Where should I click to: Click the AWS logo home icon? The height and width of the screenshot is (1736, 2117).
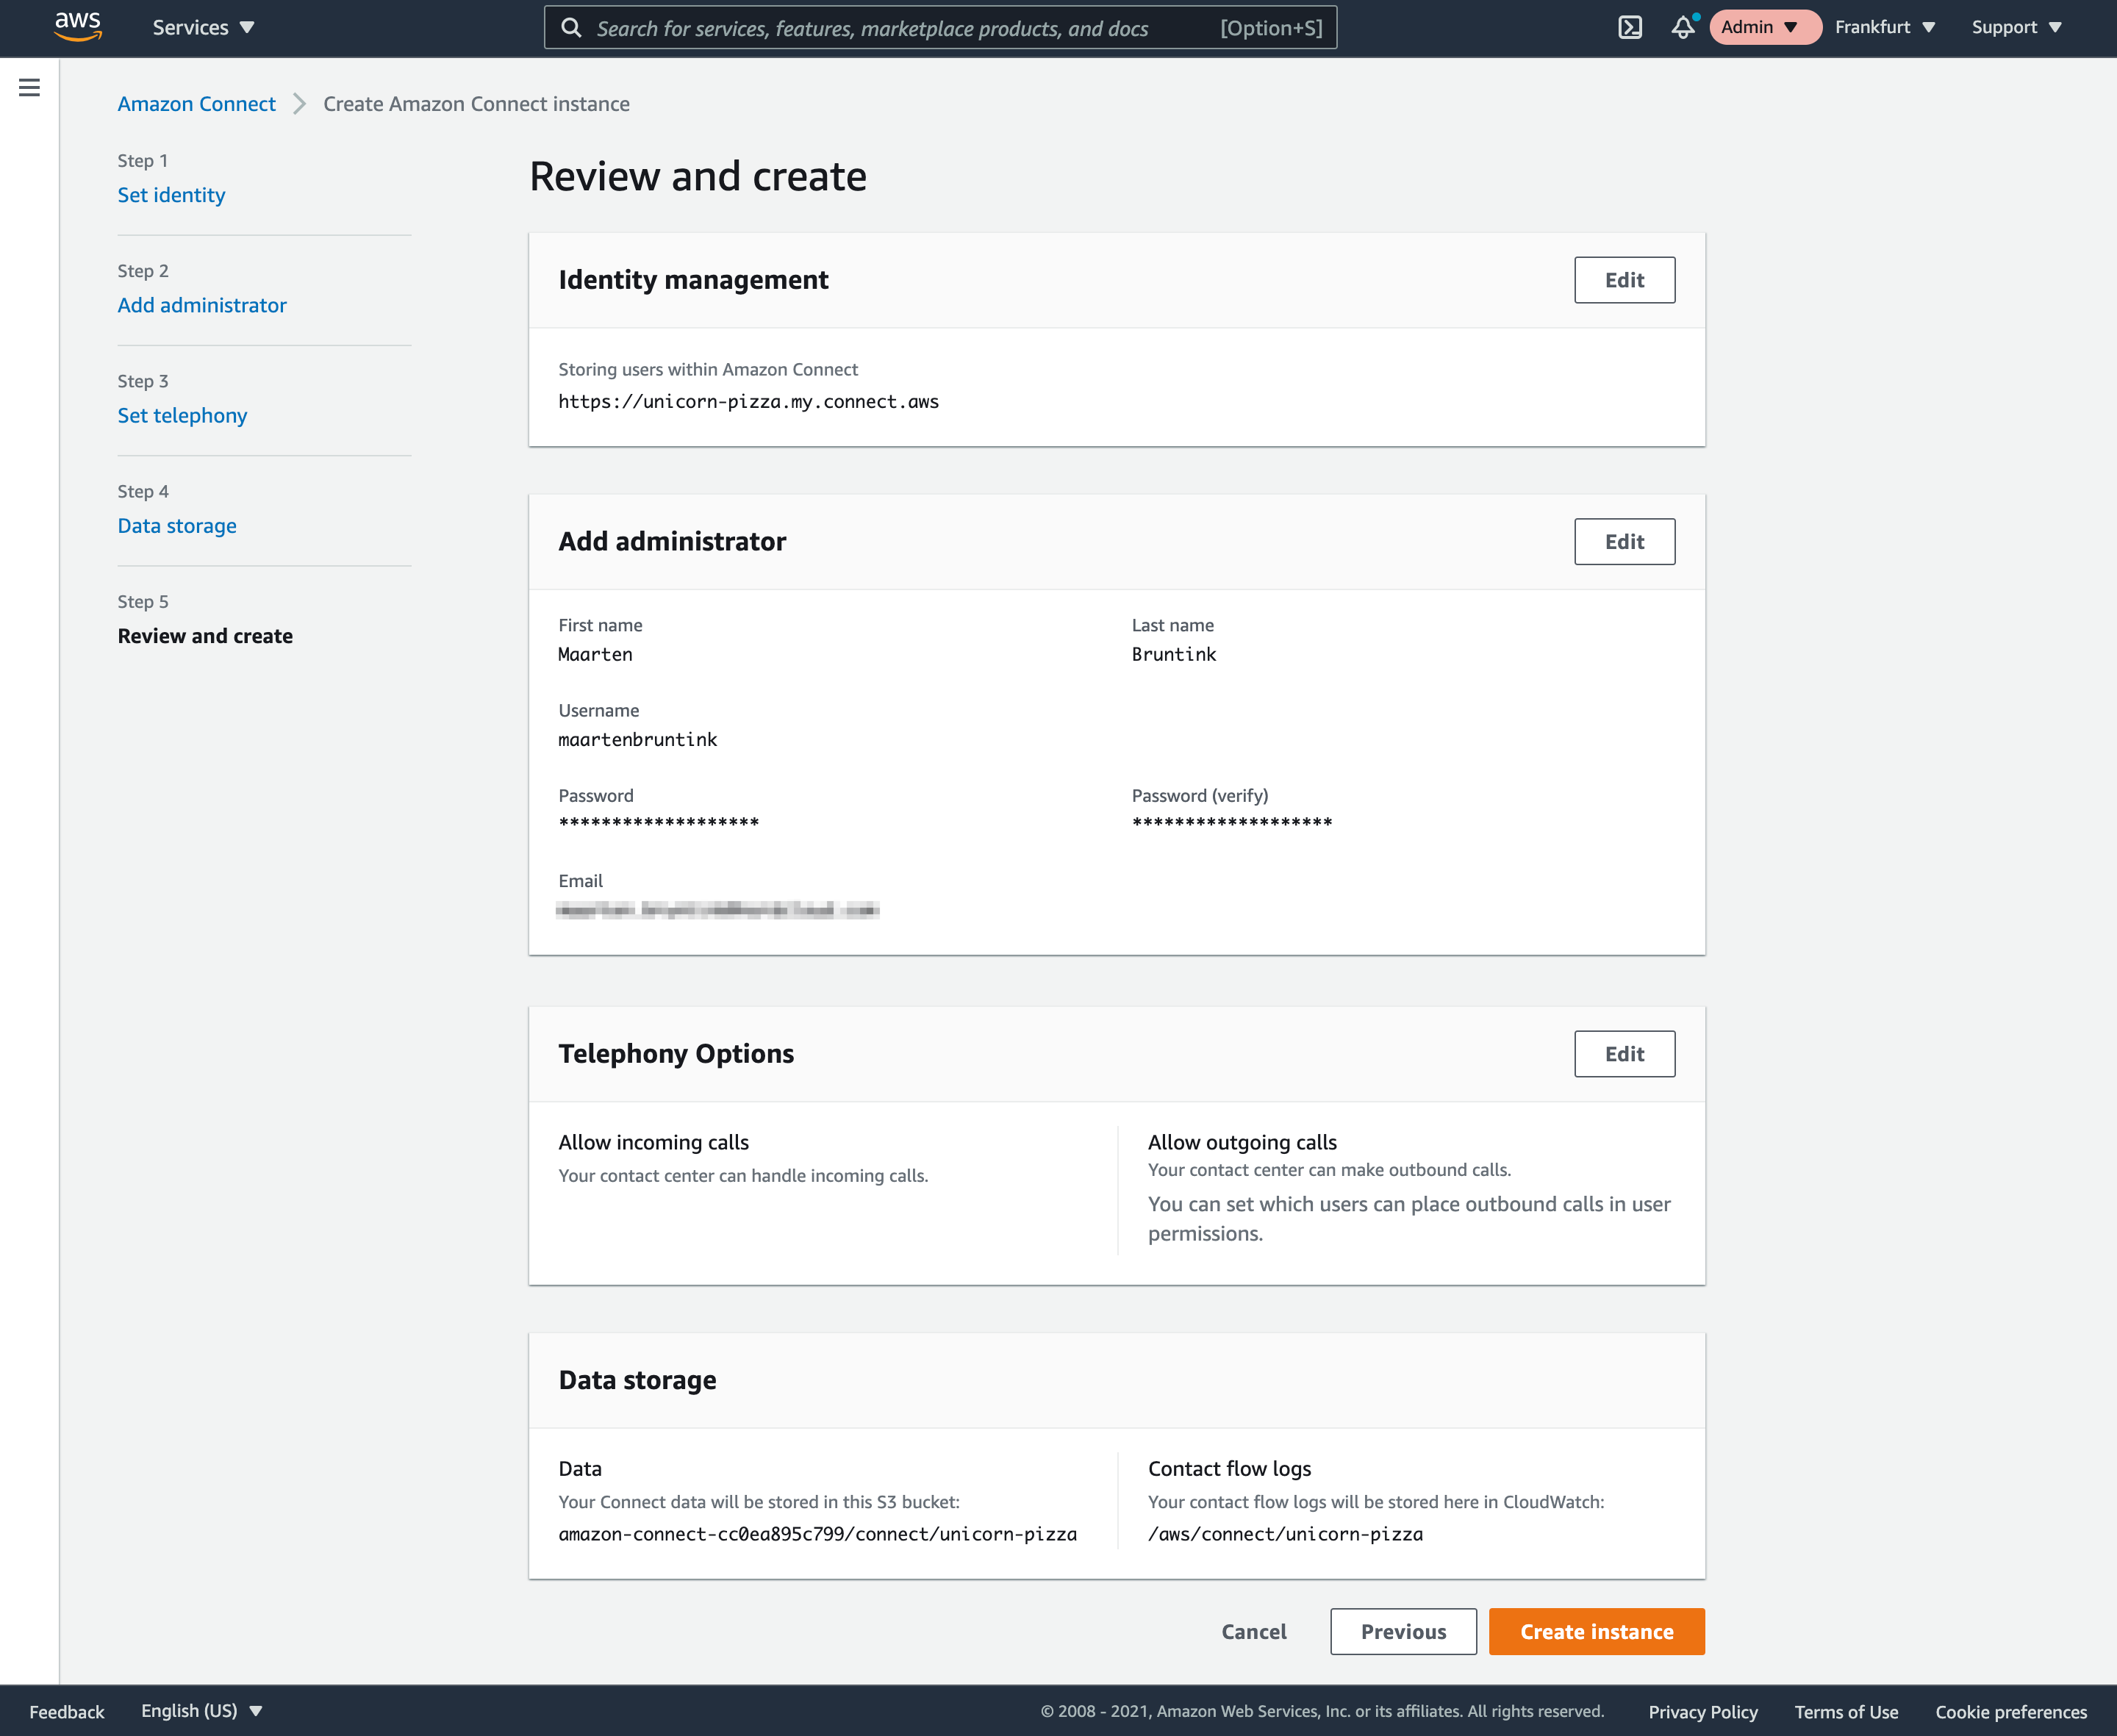[78, 27]
